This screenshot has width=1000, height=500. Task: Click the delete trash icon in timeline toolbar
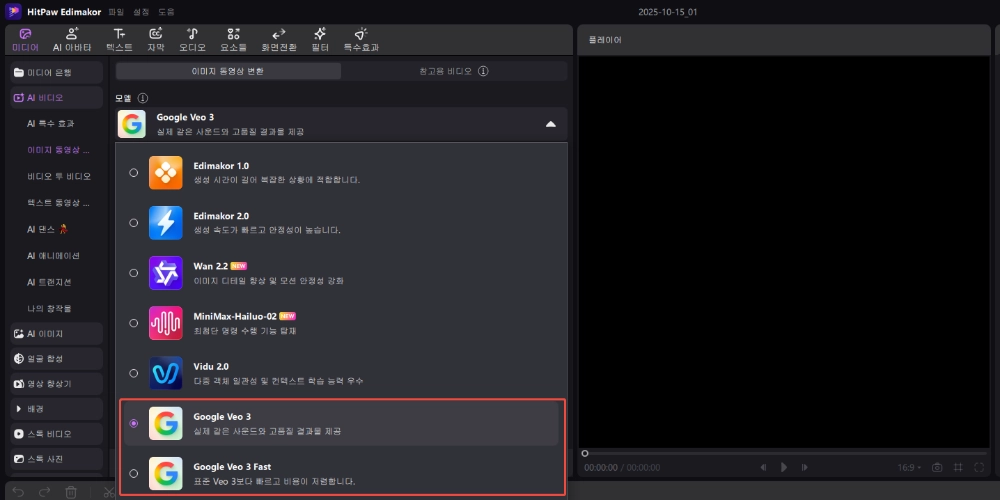[71, 492]
